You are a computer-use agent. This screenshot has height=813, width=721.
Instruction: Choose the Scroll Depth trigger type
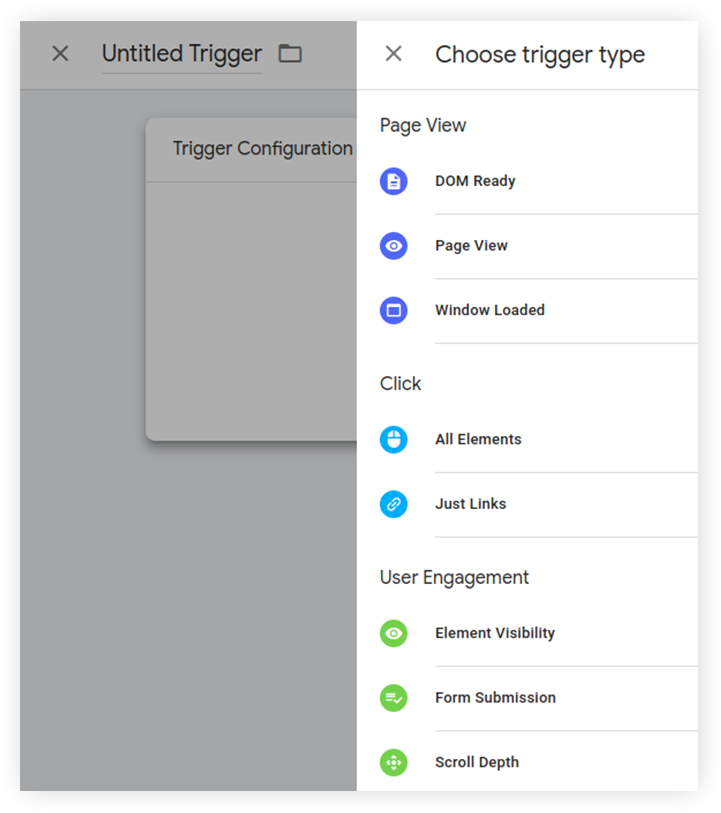(477, 762)
